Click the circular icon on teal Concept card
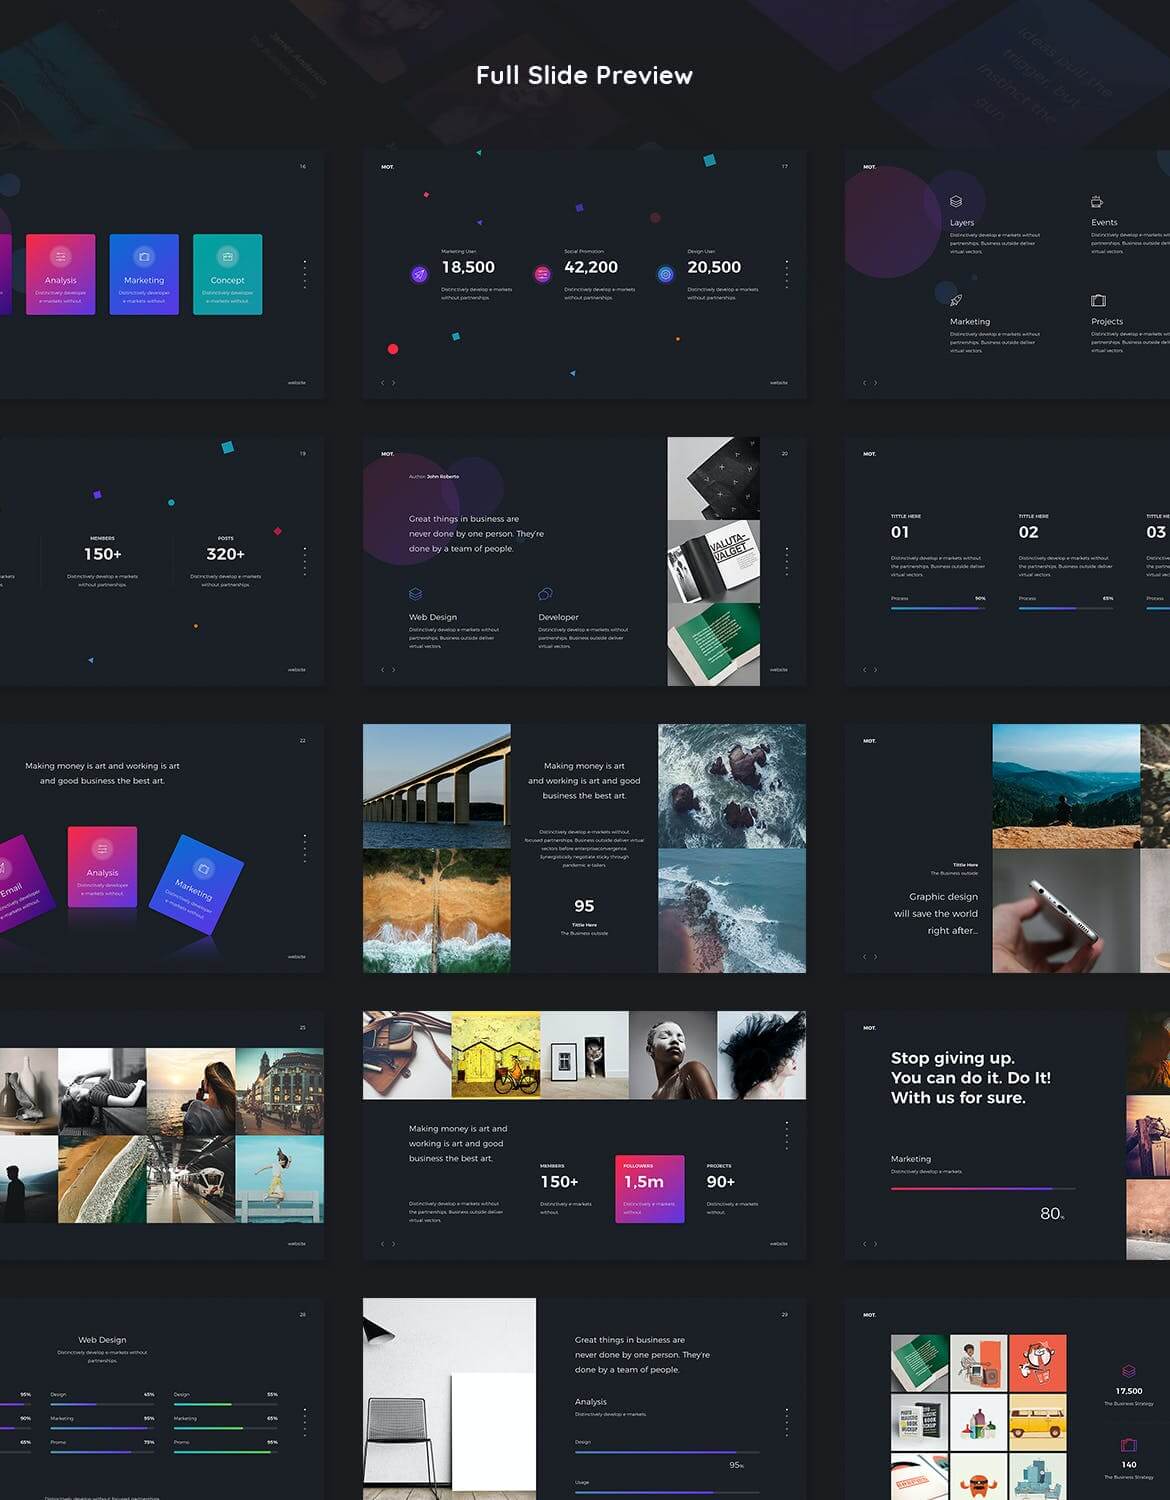Screen dimensions: 1170x1500 [x=227, y=257]
